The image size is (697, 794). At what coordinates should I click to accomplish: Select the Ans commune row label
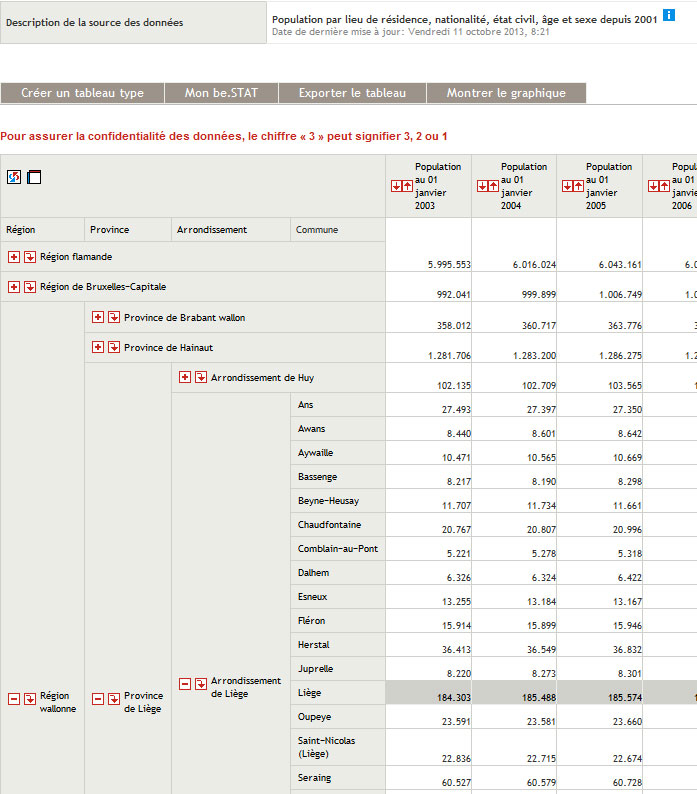click(x=305, y=405)
